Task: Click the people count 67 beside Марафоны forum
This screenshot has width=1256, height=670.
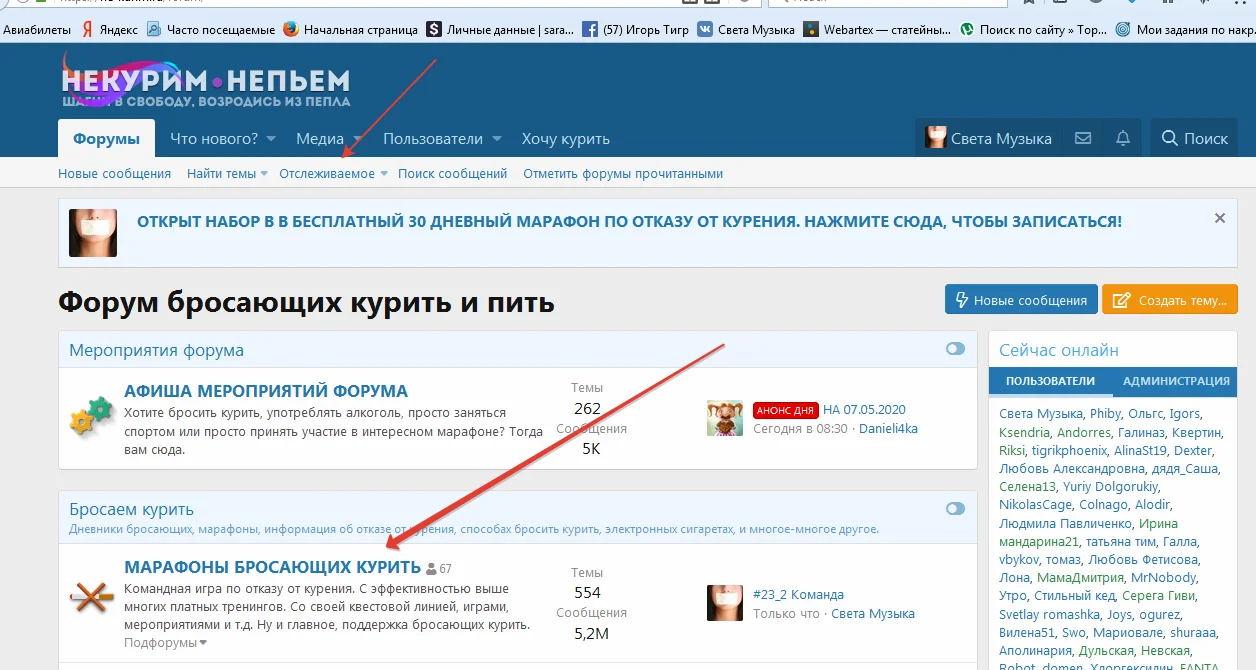Action: (x=439, y=568)
